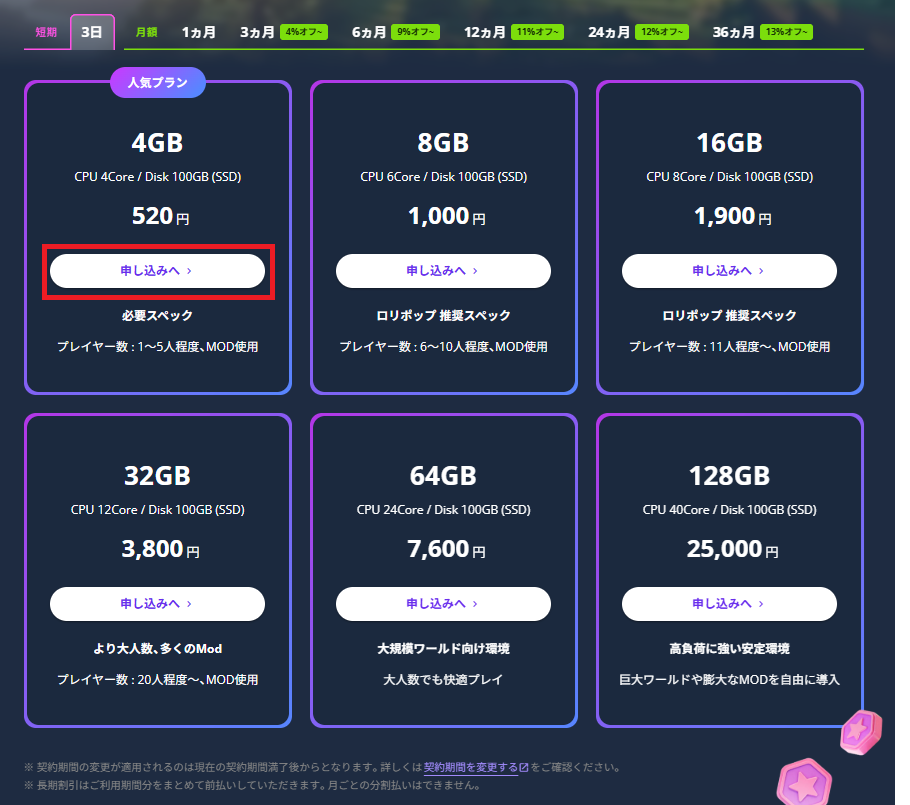
Task: Click ロリポップ 推奨スペック under 8GB
Action: 443,316
